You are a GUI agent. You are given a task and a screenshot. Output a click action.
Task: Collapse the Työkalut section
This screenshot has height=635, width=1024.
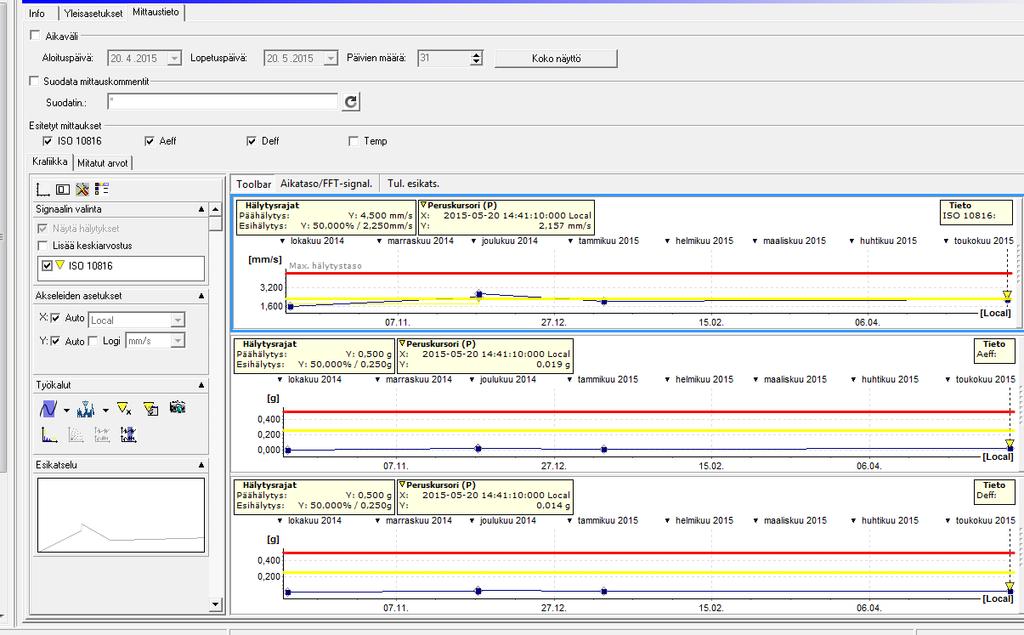pyautogui.click(x=201, y=385)
